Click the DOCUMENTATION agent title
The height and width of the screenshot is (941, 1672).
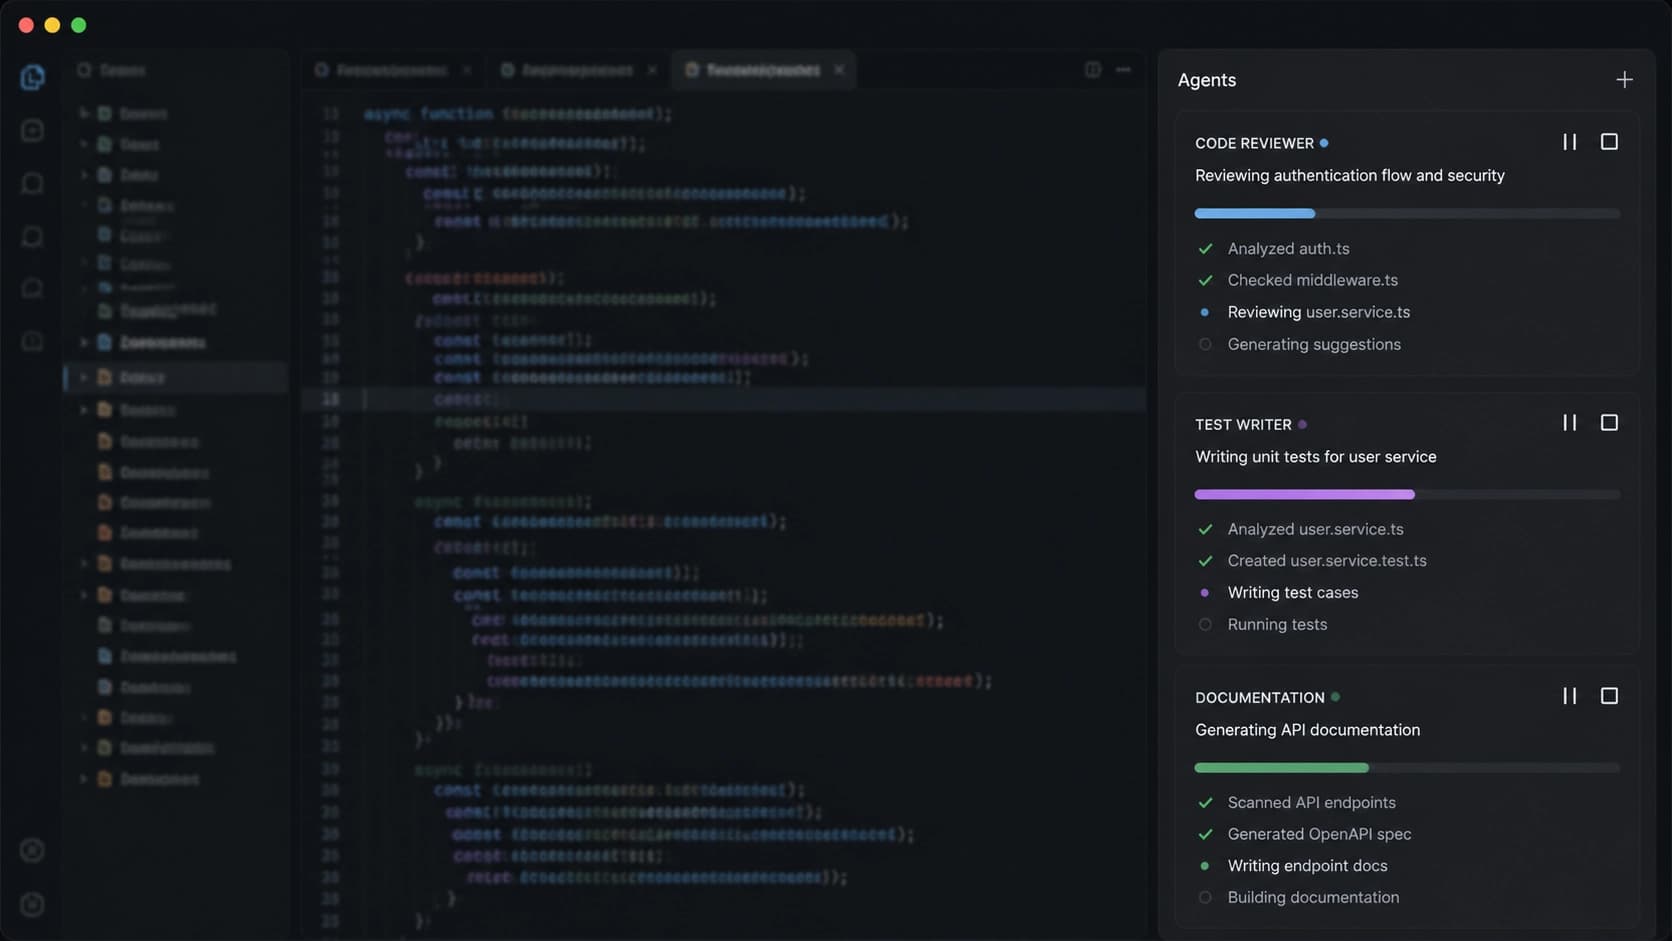pyautogui.click(x=1259, y=697)
